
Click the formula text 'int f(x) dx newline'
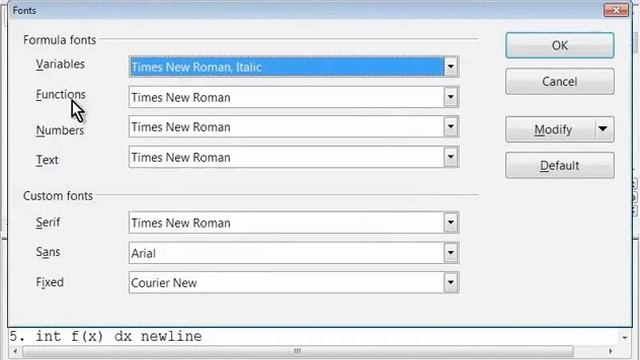coord(119,336)
